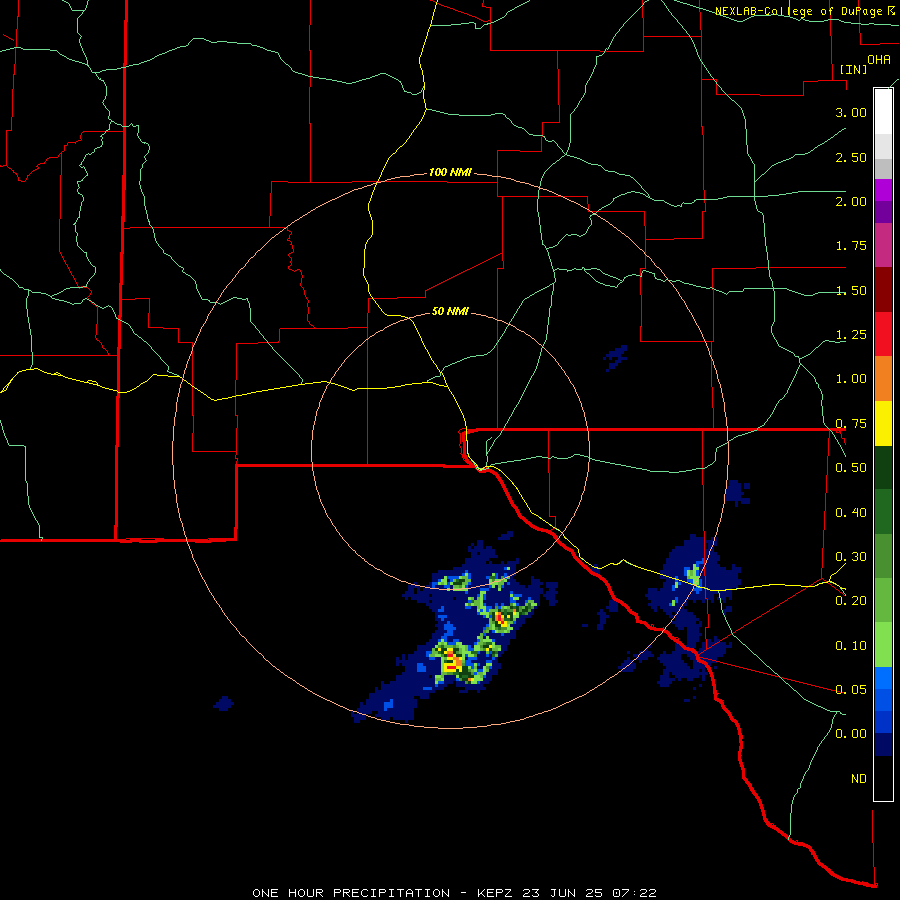The image size is (900, 900).
Task: Click the 'ND' legend label
Action: 859,779
